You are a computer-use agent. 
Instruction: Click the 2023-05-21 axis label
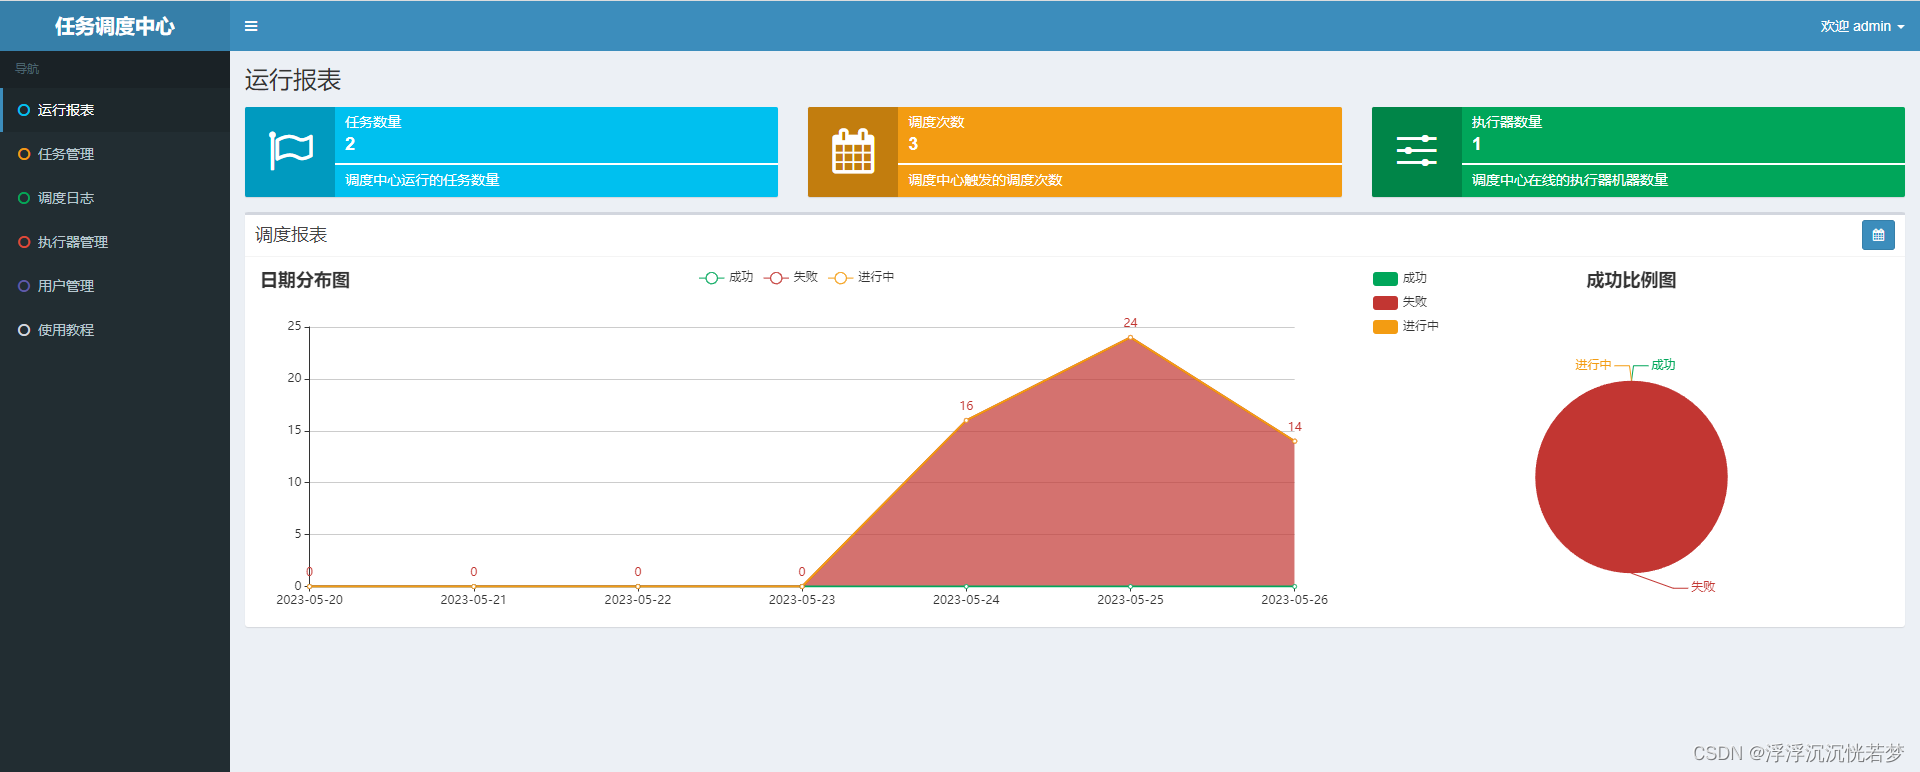click(473, 600)
